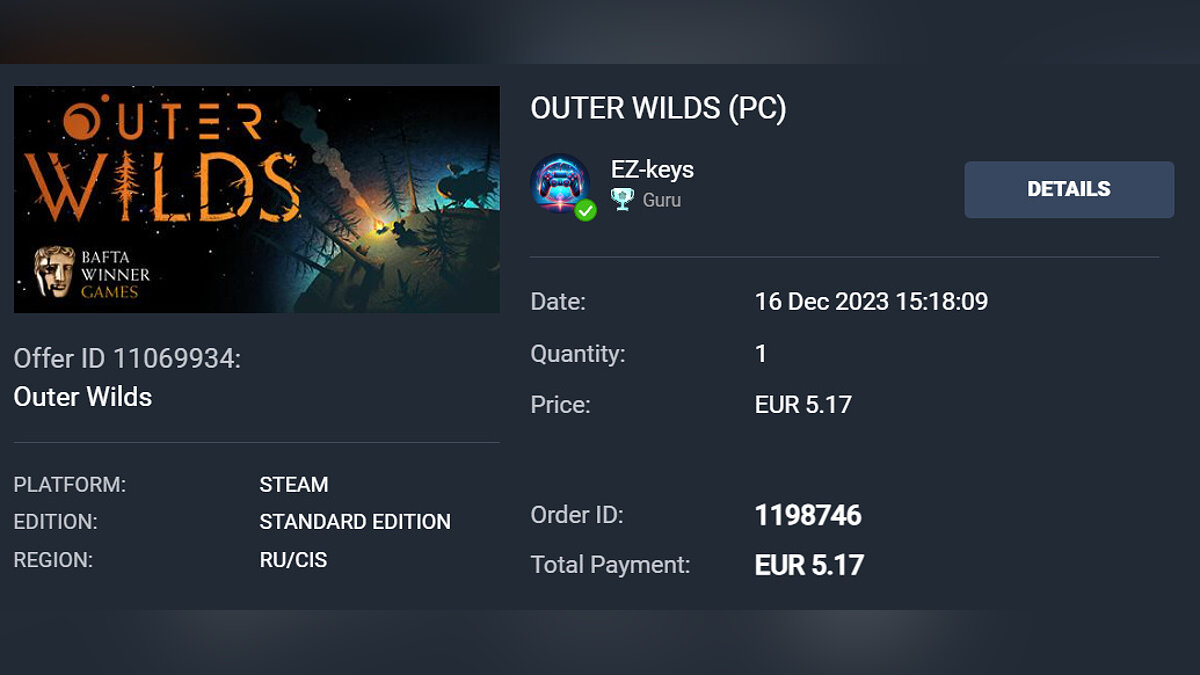The image size is (1200, 675).
Task: Click the Guru trophy icon
Action: click(622, 200)
